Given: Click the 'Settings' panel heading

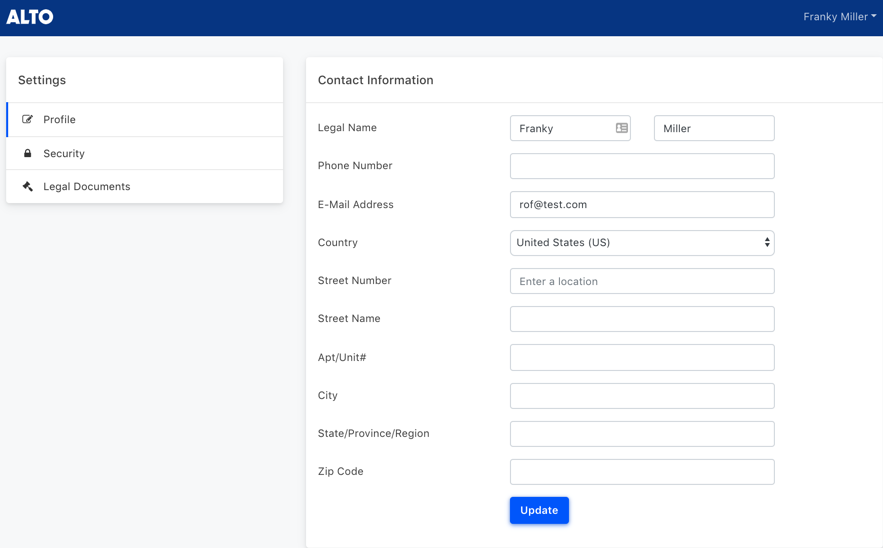Looking at the screenshot, I should (42, 80).
